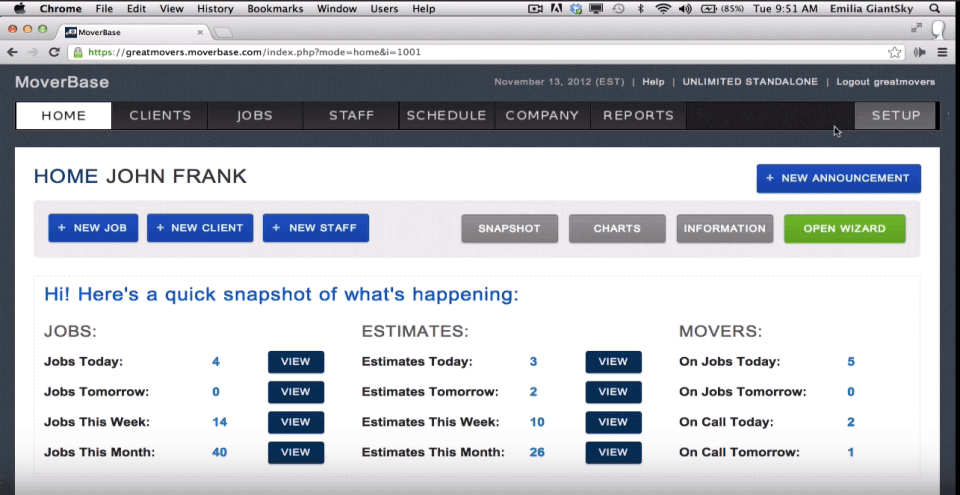View Estimates Today

click(x=613, y=361)
